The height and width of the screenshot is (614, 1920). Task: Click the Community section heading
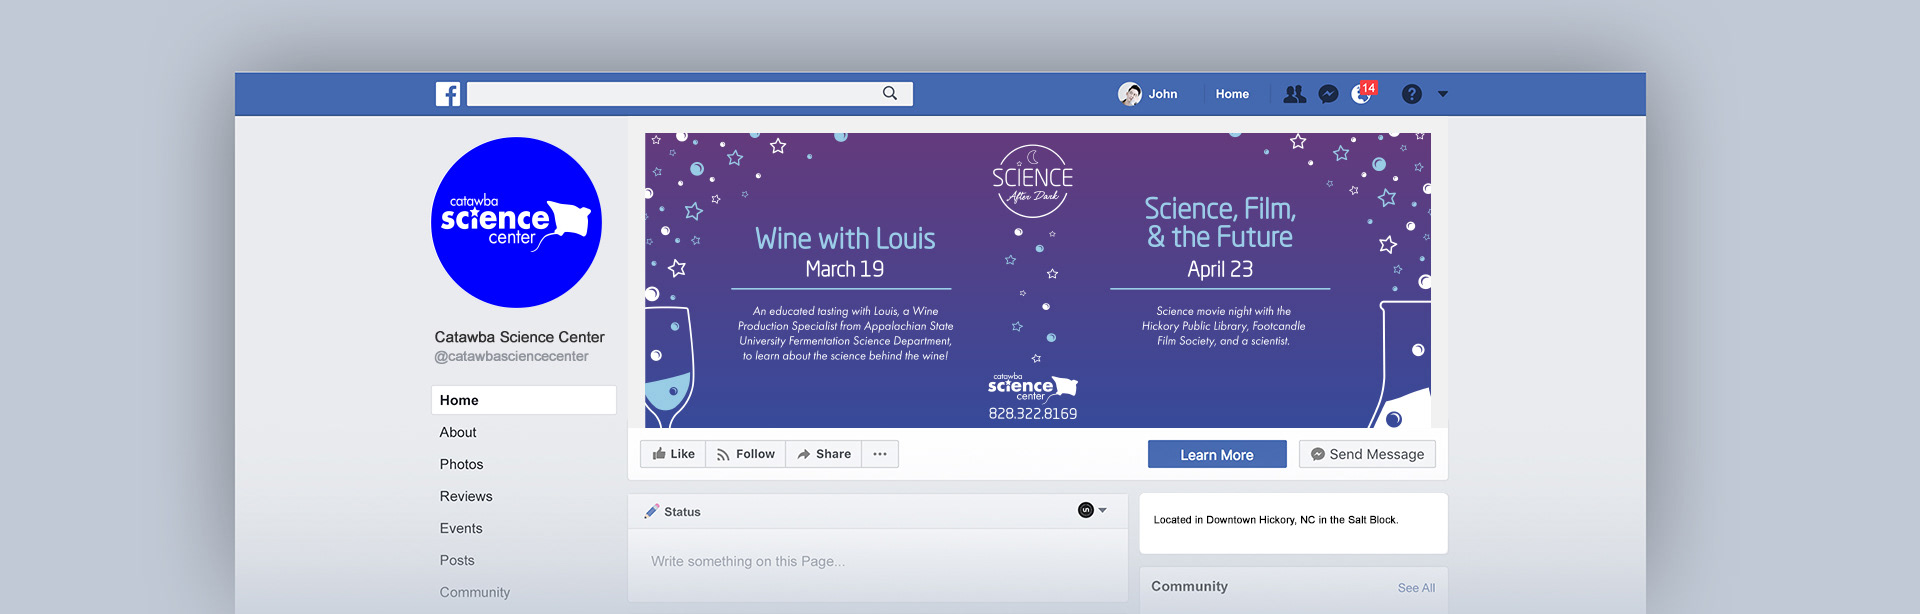tap(1189, 587)
